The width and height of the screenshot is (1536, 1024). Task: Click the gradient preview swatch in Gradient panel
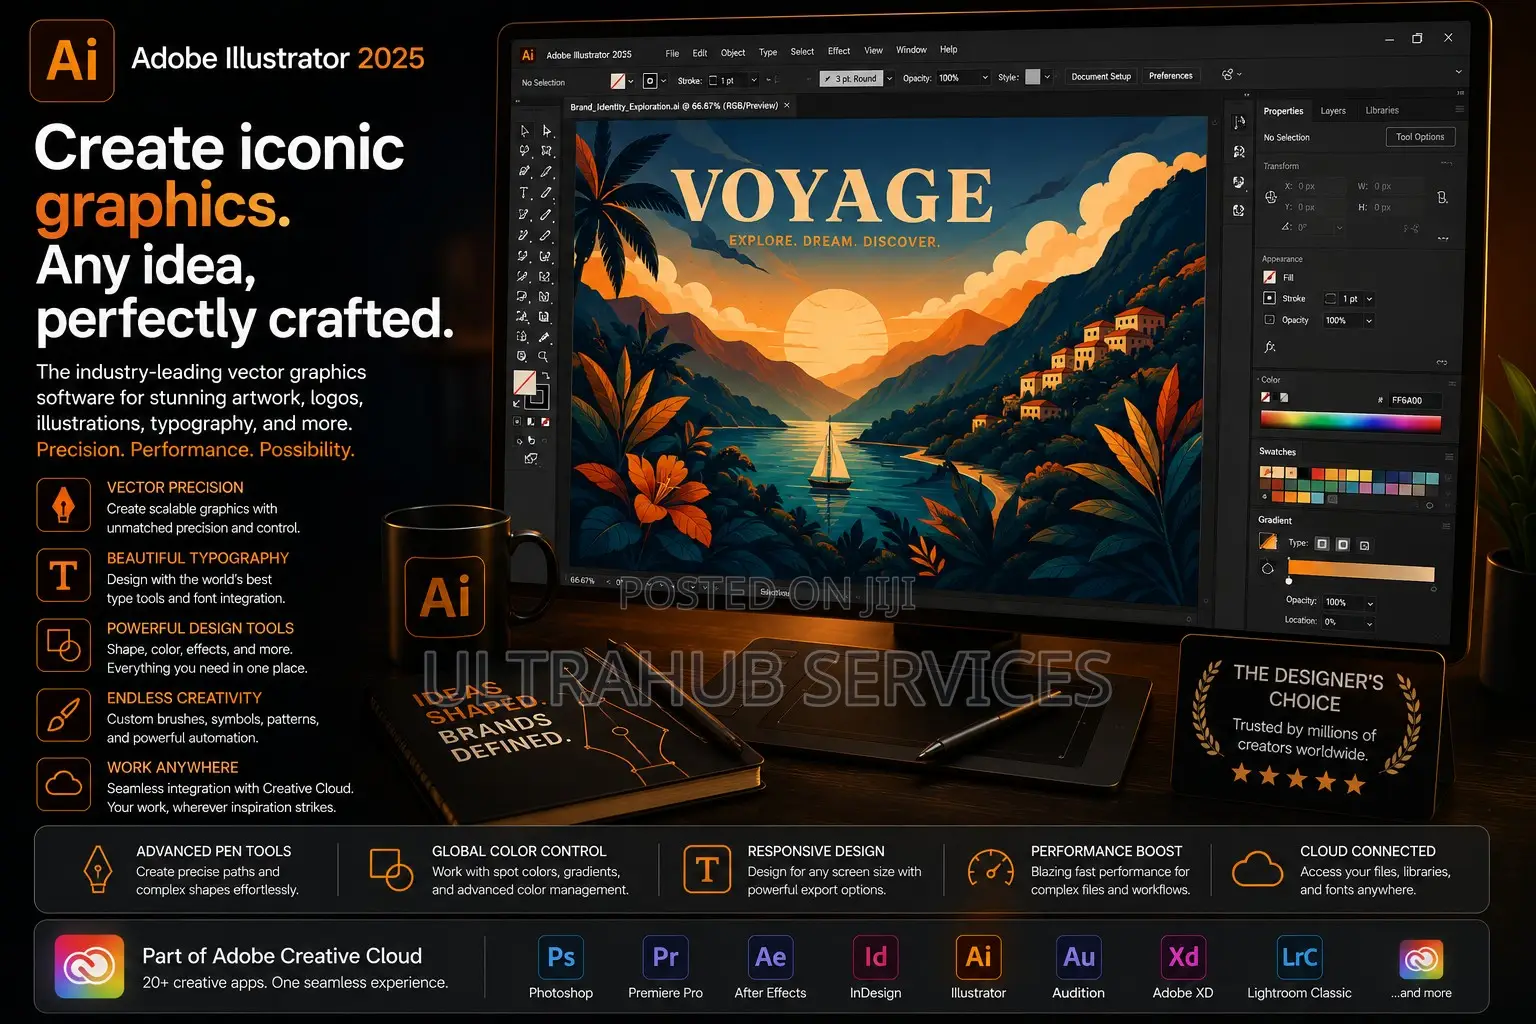[x=1268, y=542]
